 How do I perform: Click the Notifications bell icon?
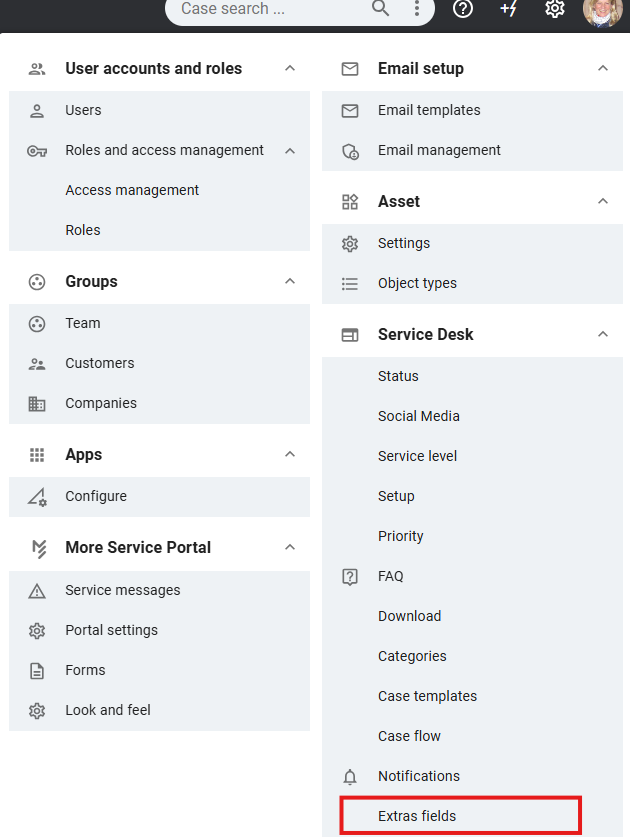click(350, 777)
